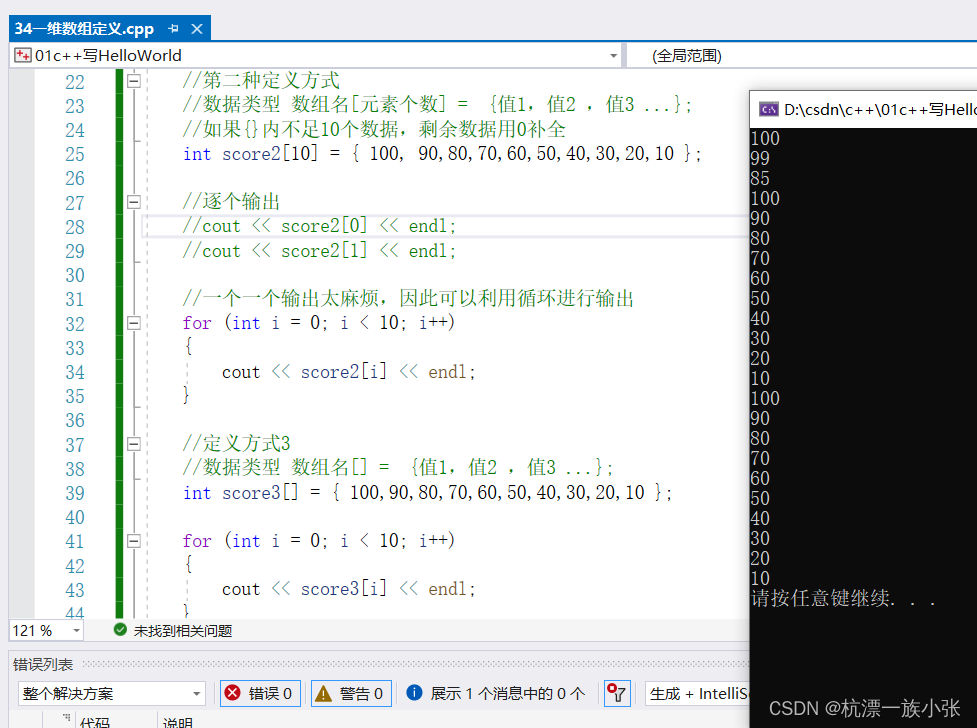This screenshot has height=728, width=977.
Task: Click the 未找到相关问题 status text
Action: click(183, 631)
